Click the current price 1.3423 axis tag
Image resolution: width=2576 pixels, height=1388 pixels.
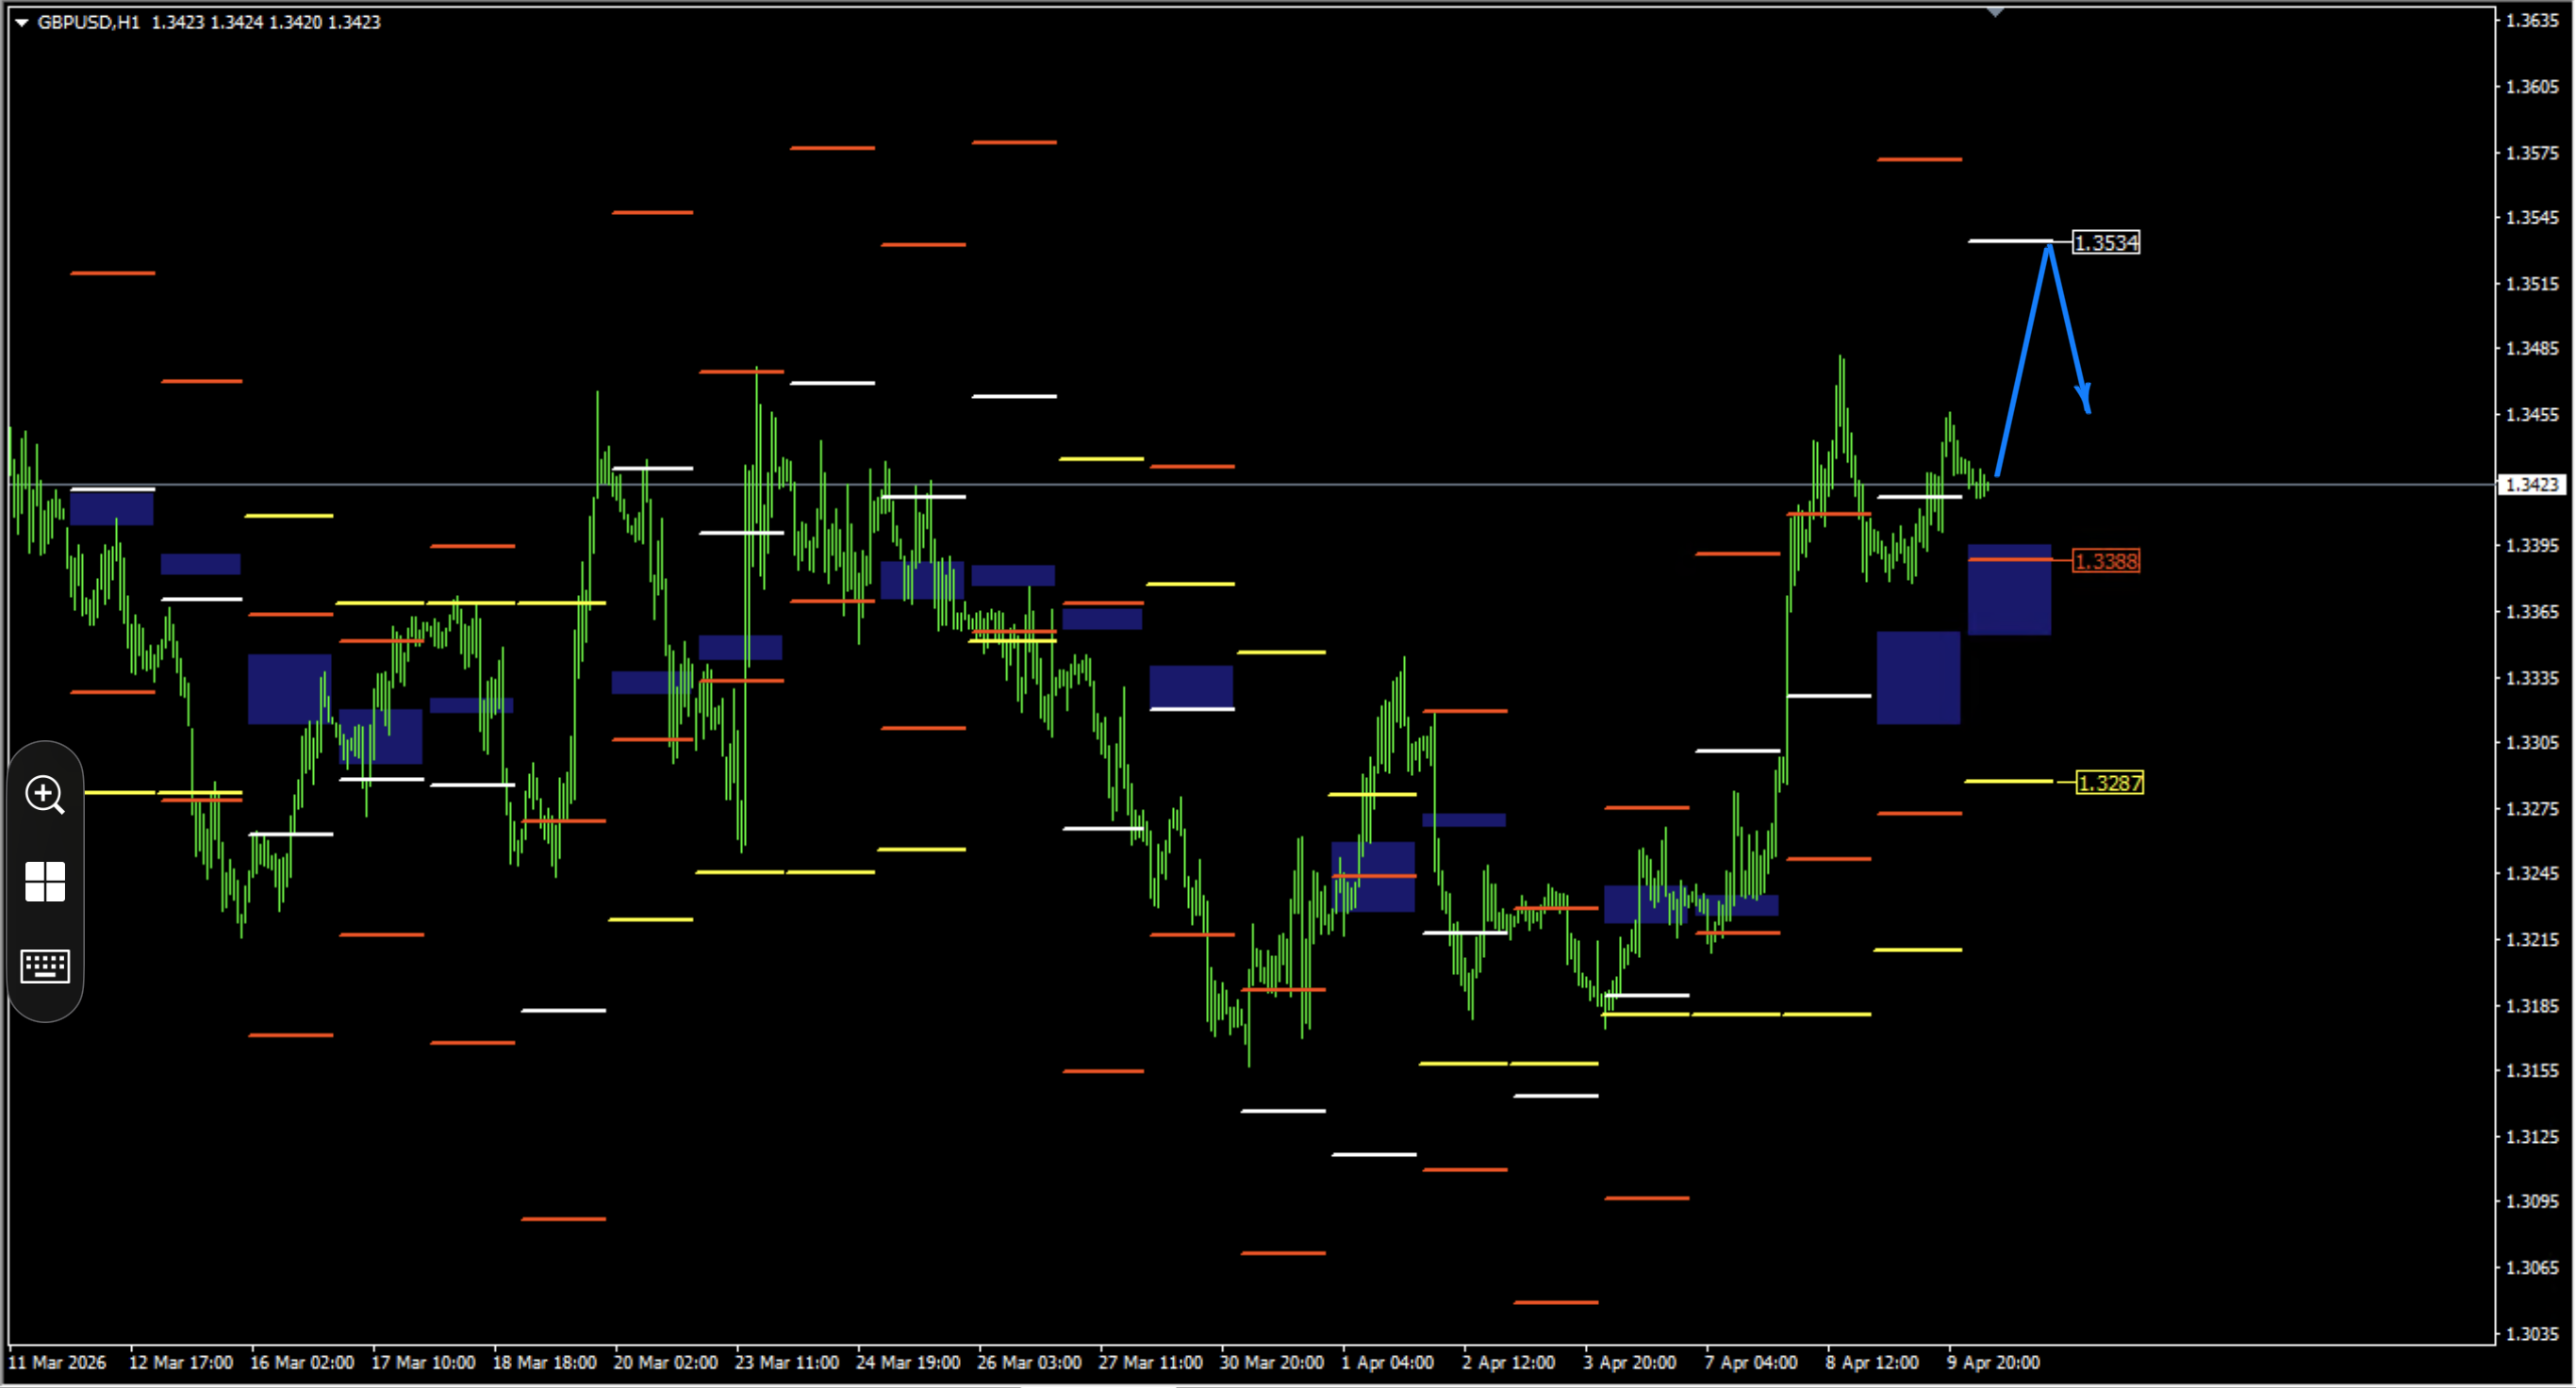pyautogui.click(x=2533, y=485)
